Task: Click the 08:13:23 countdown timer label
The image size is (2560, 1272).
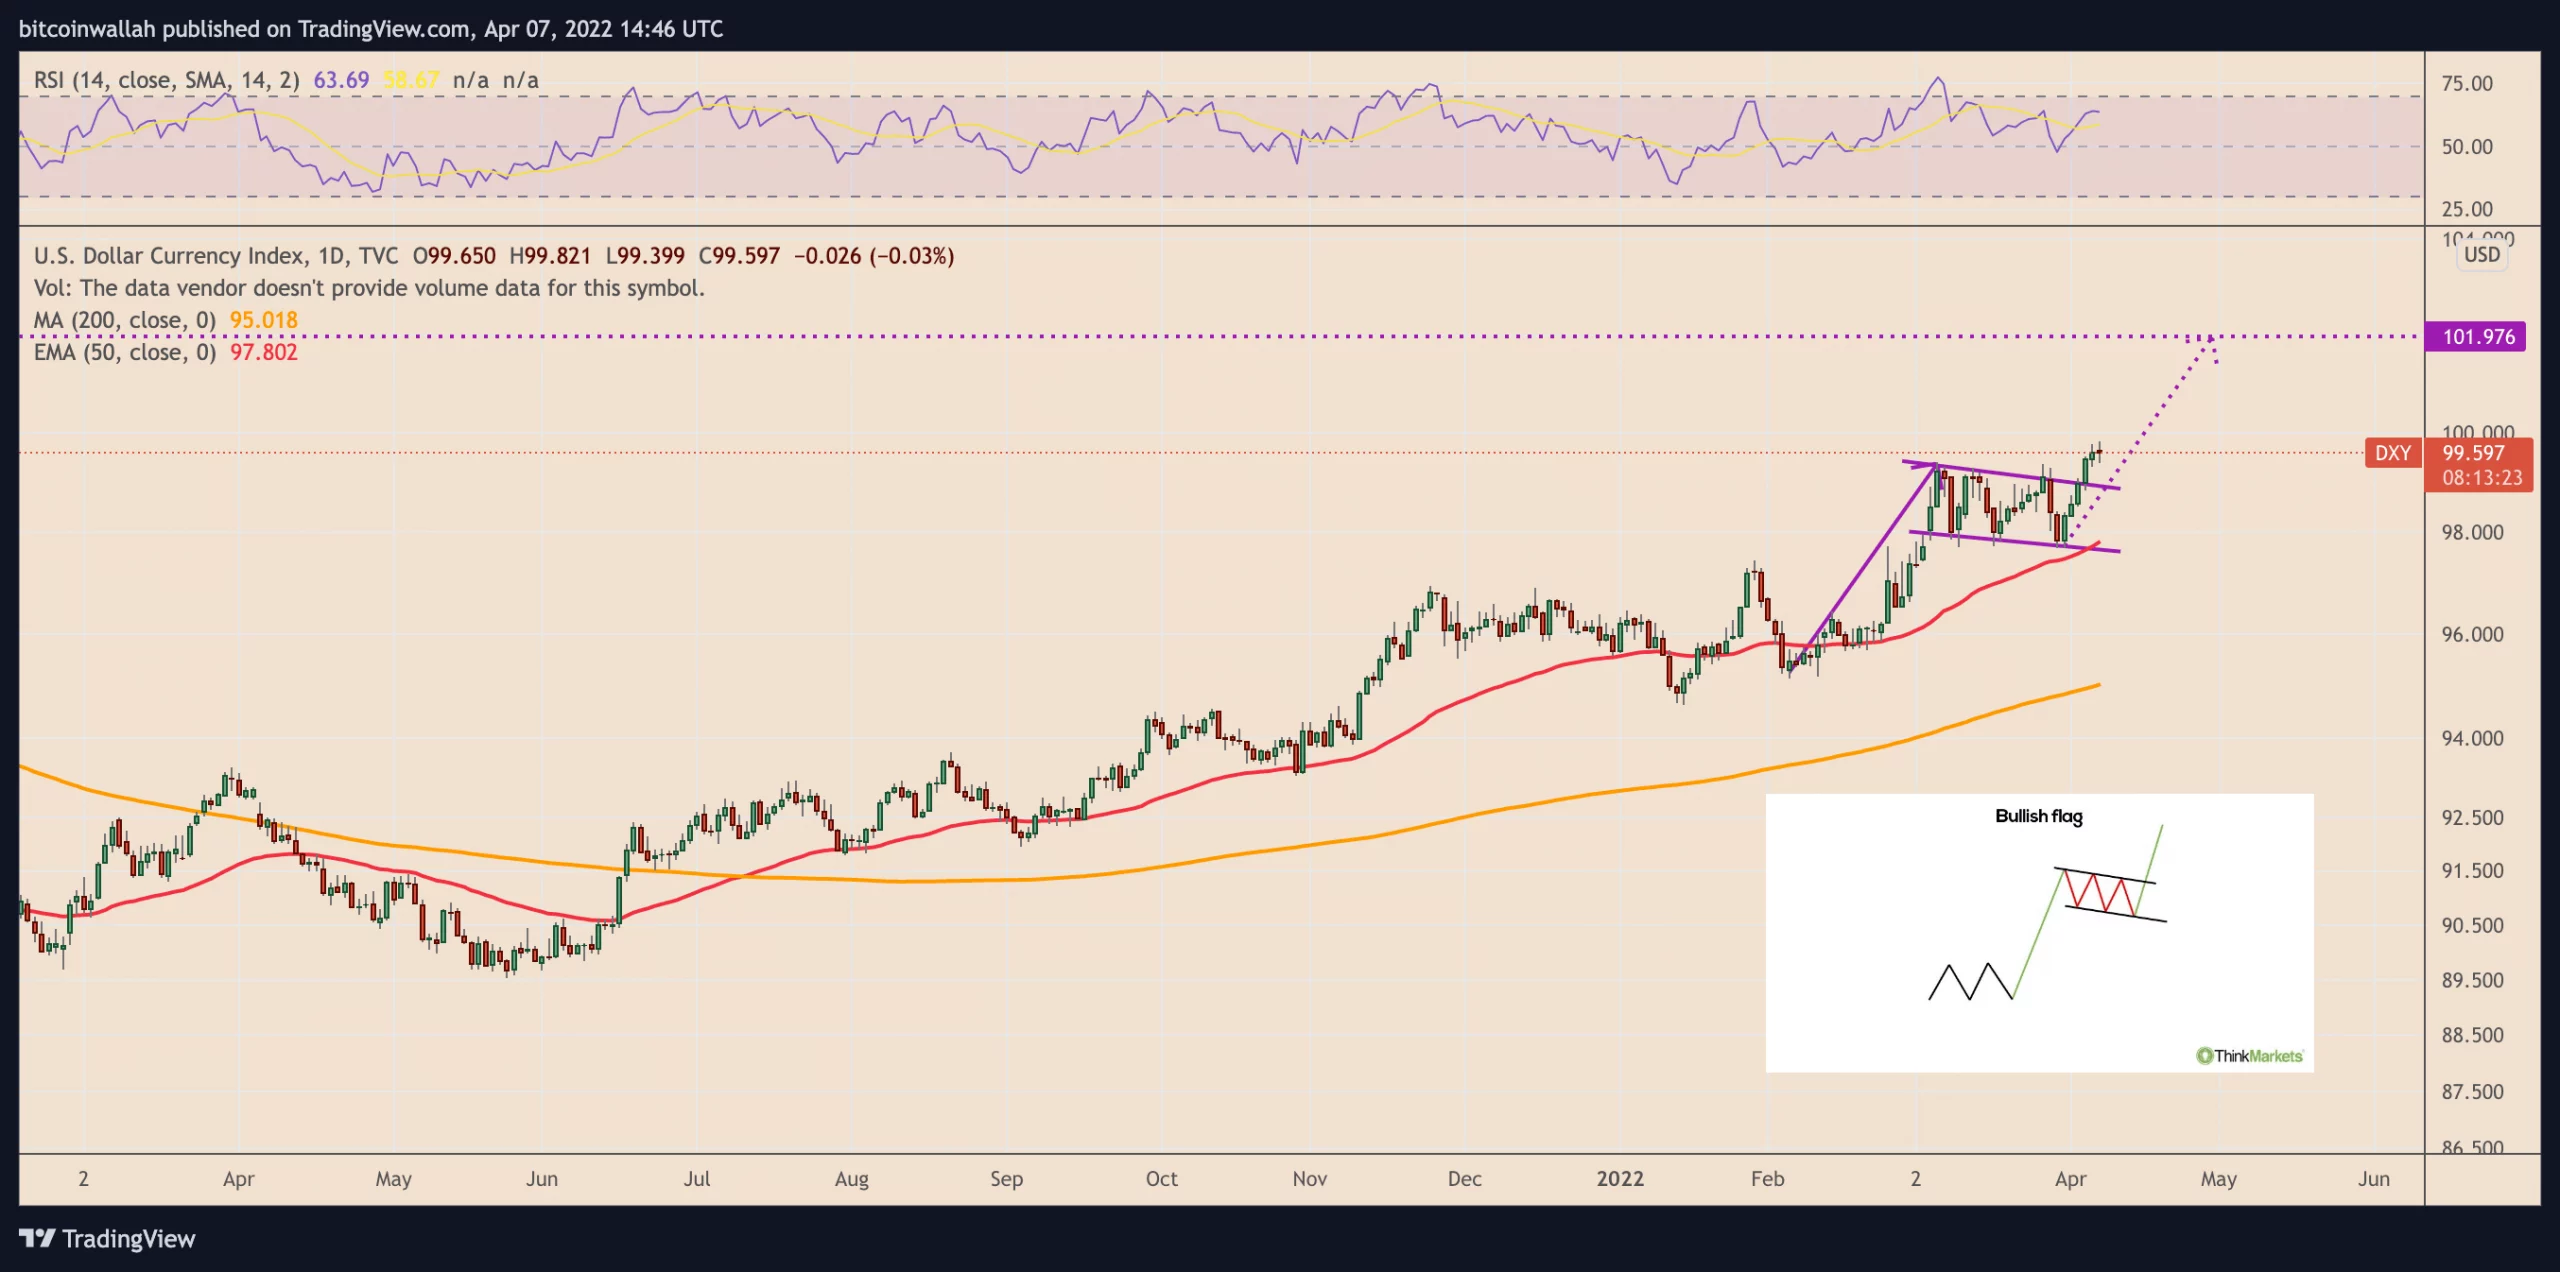Action: [2480, 478]
